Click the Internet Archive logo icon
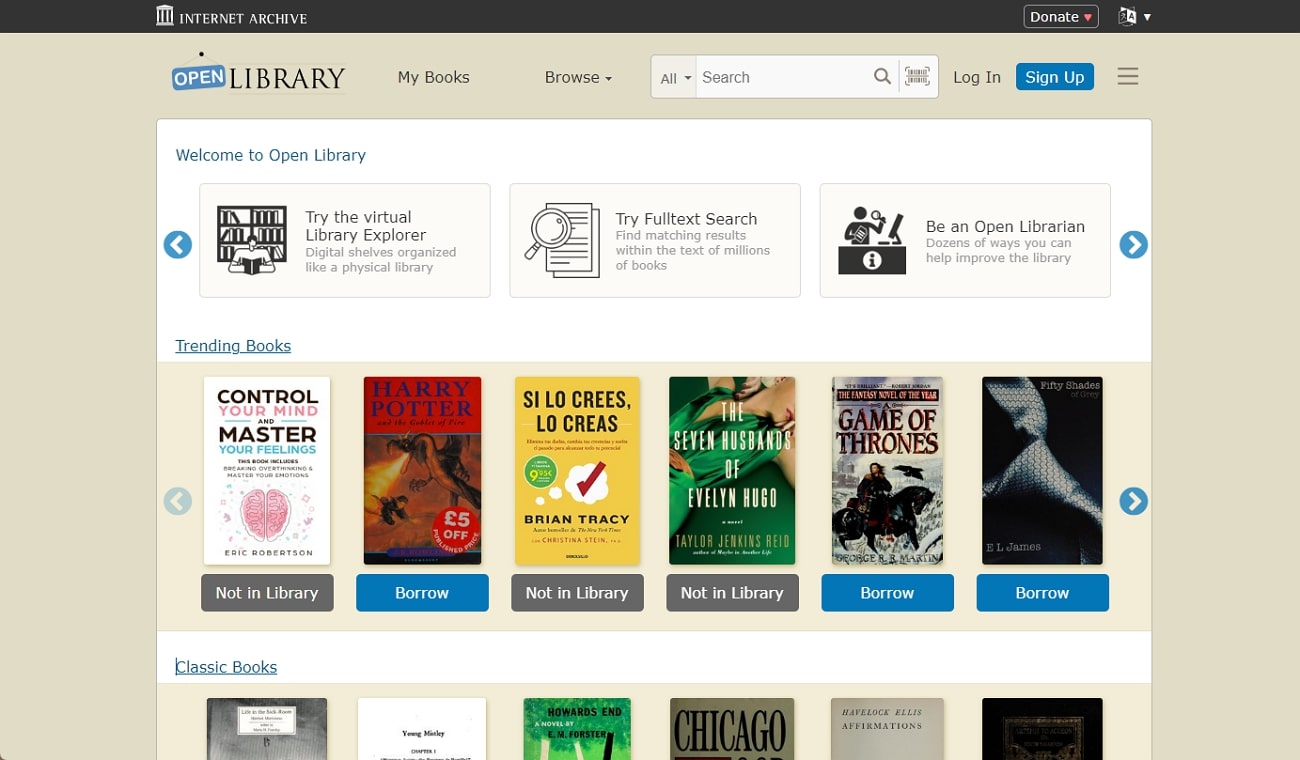 [x=165, y=16]
